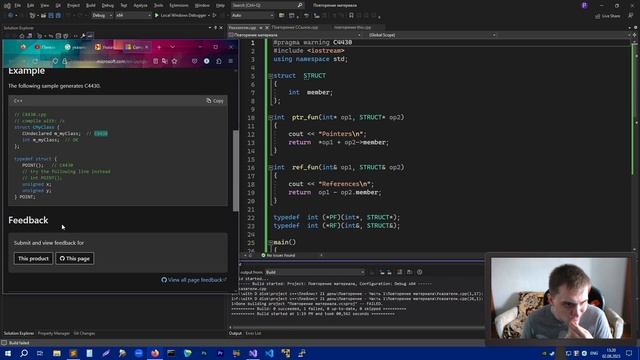Open the browser hamburger menu
The image size is (640, 360).
[231, 61]
